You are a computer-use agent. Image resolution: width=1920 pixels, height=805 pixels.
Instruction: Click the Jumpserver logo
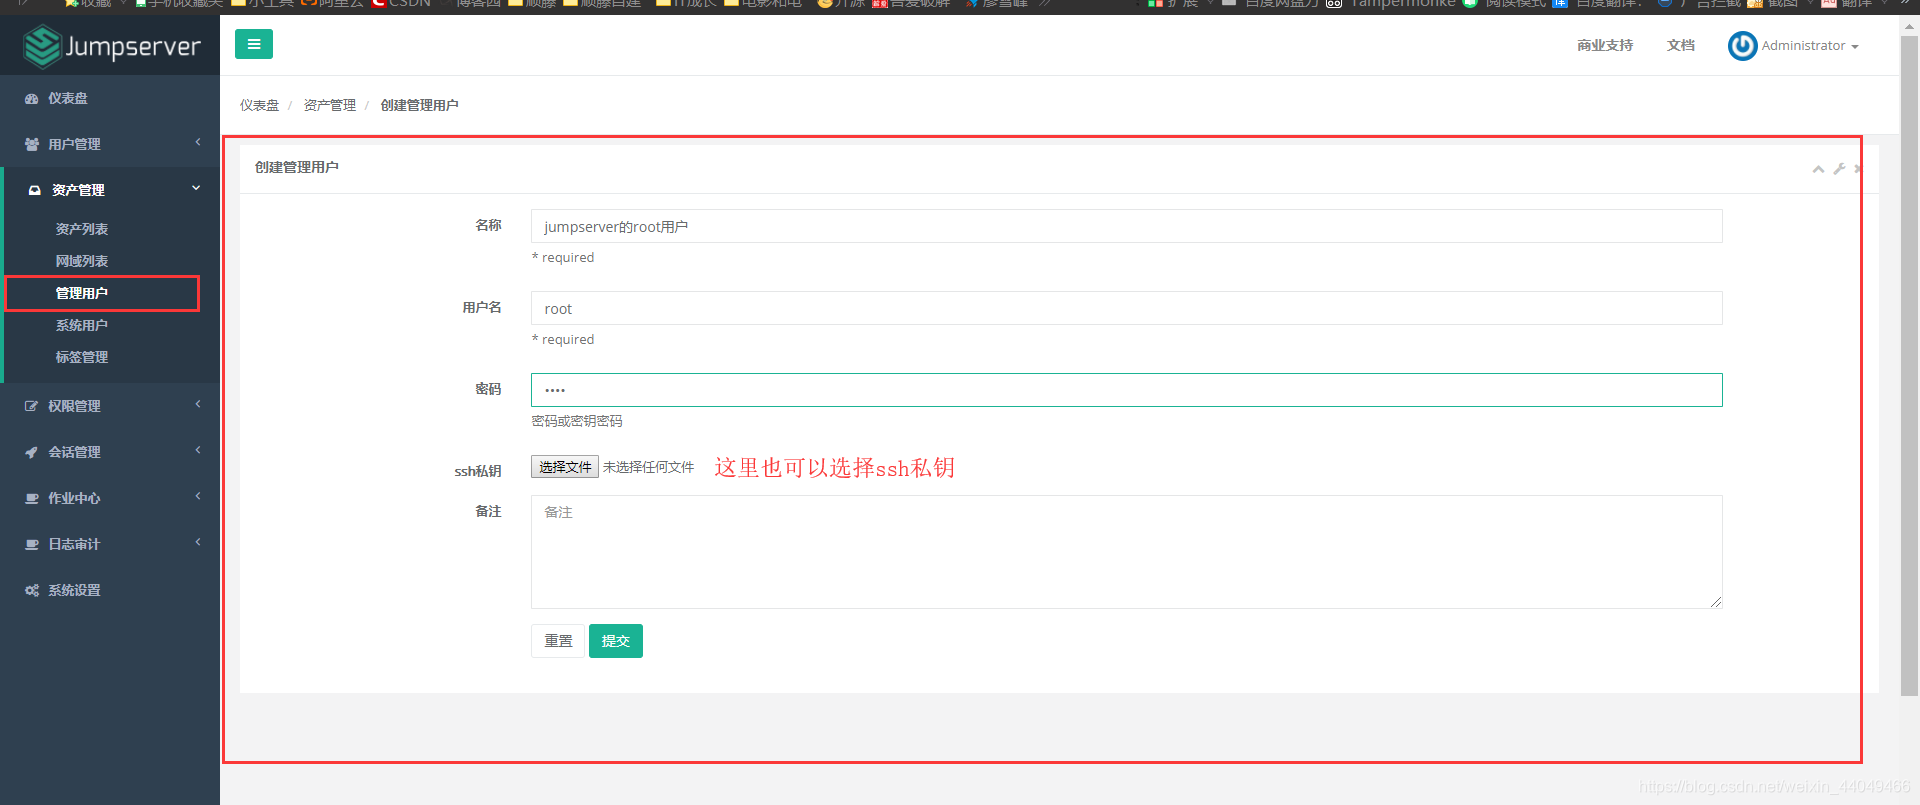[111, 46]
